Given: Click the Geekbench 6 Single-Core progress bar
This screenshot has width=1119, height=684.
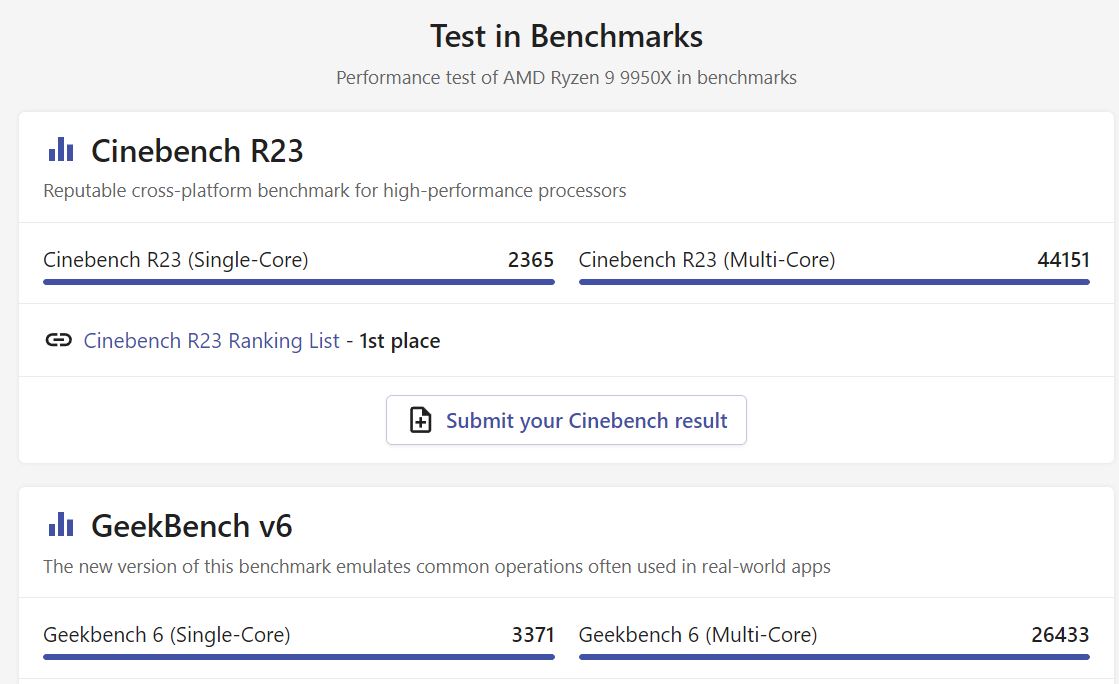Looking at the screenshot, I should coord(298,657).
